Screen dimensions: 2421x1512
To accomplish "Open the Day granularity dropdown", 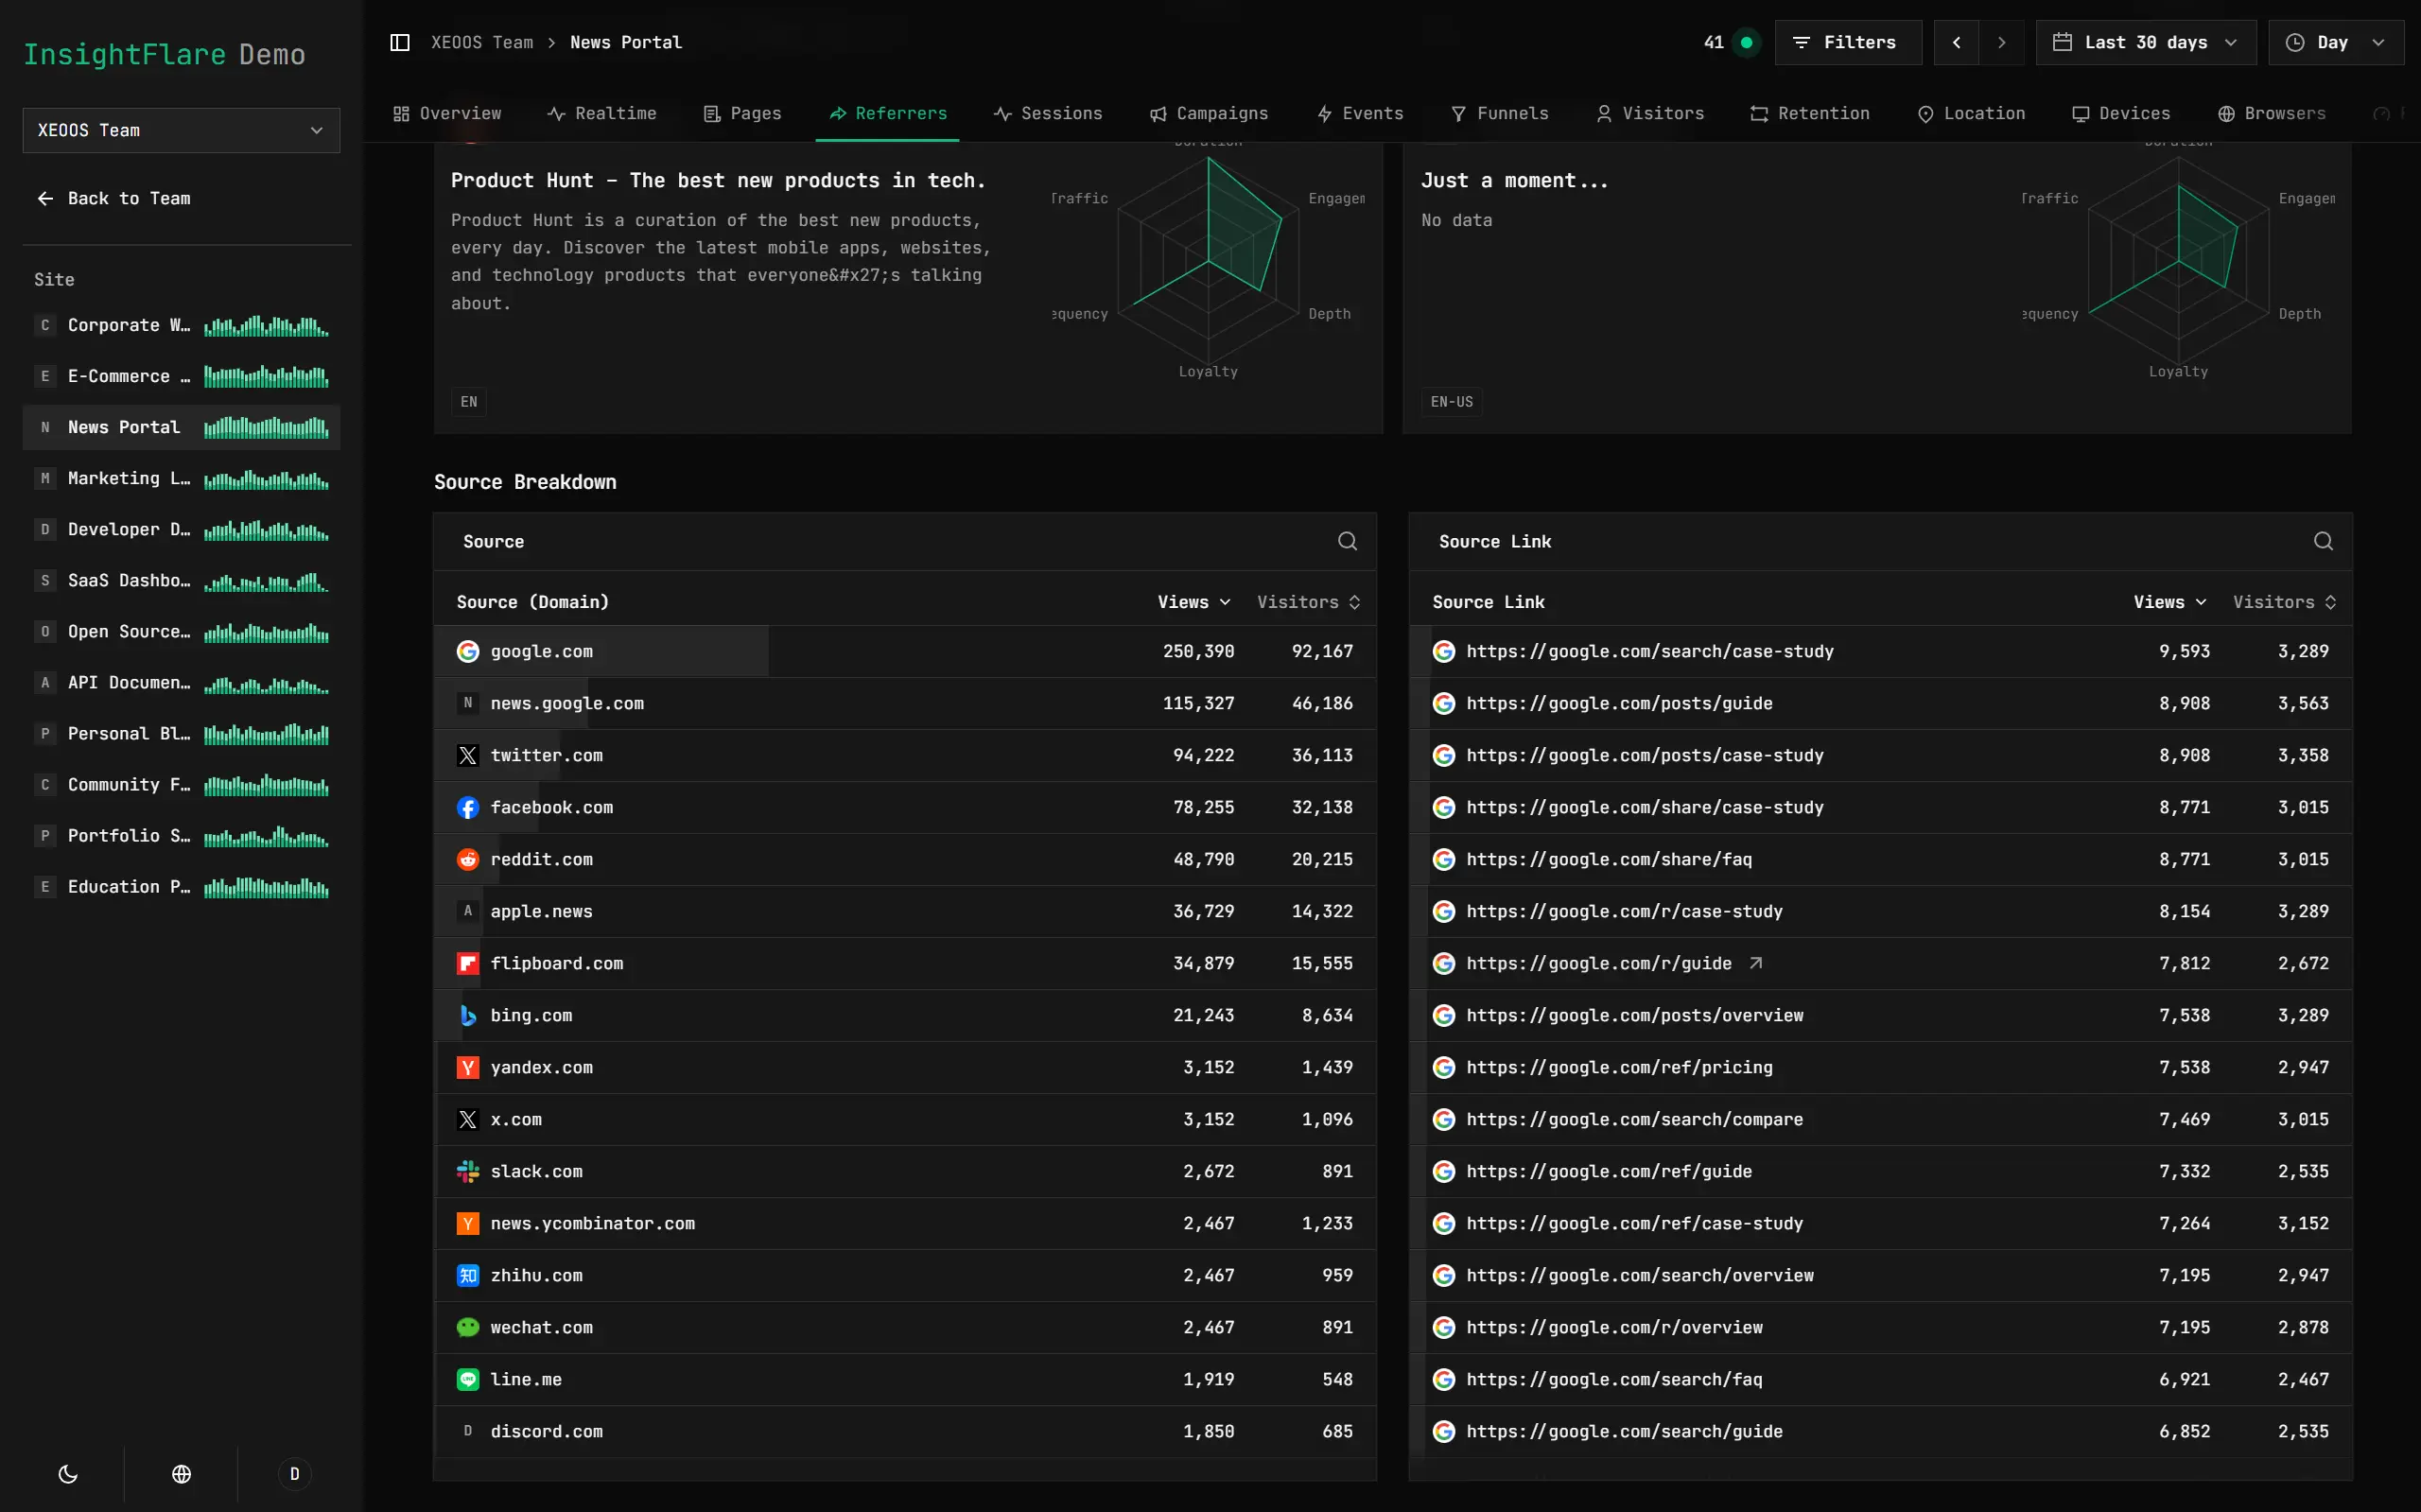I will point(2336,42).
